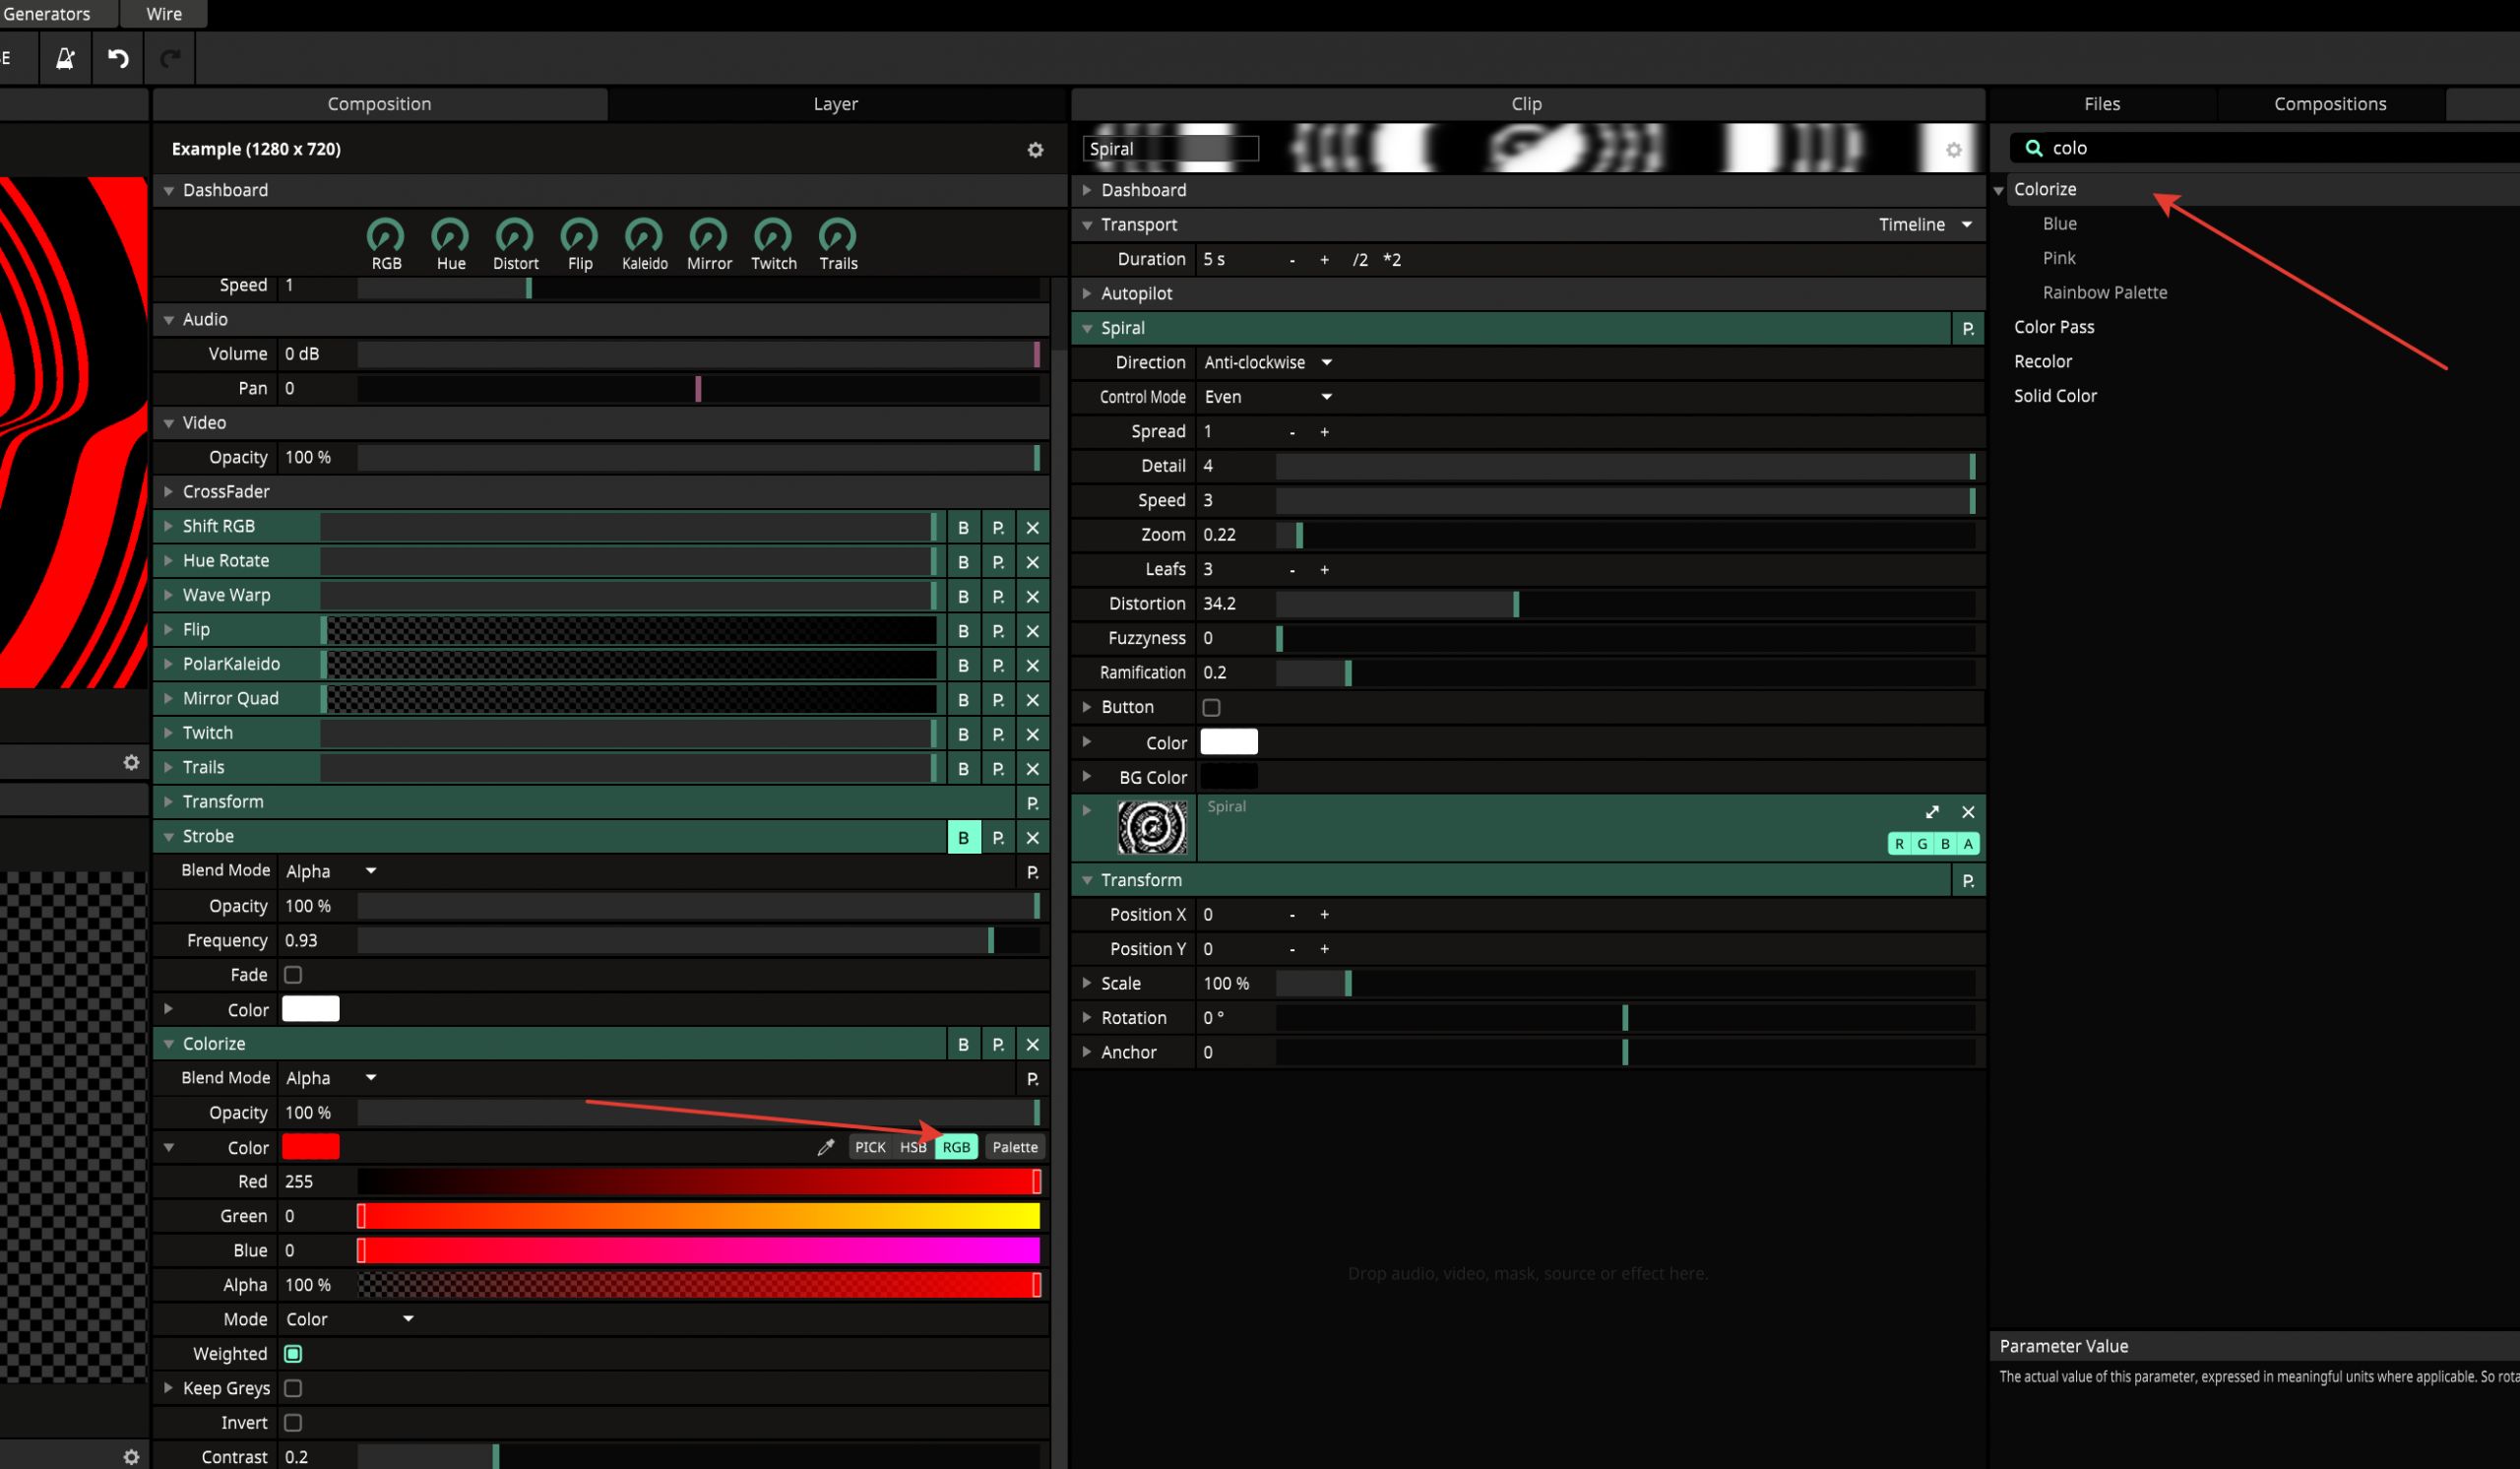Click the Spiral source thumbnail

(x=1152, y=827)
